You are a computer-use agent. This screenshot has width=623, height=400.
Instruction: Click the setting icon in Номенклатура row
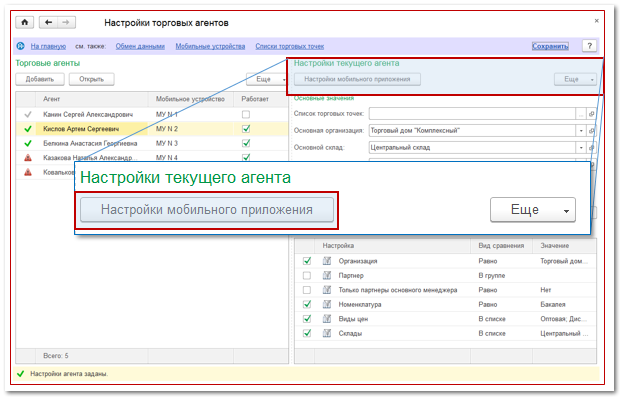coord(326,304)
